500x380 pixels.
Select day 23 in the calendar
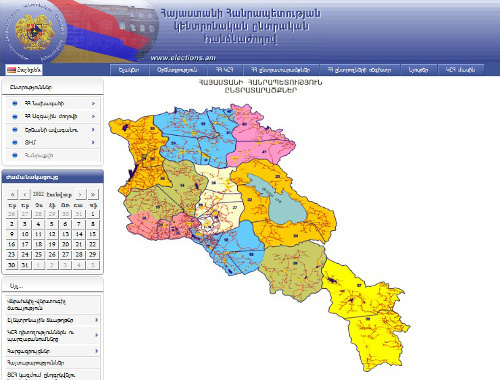pos(12,254)
